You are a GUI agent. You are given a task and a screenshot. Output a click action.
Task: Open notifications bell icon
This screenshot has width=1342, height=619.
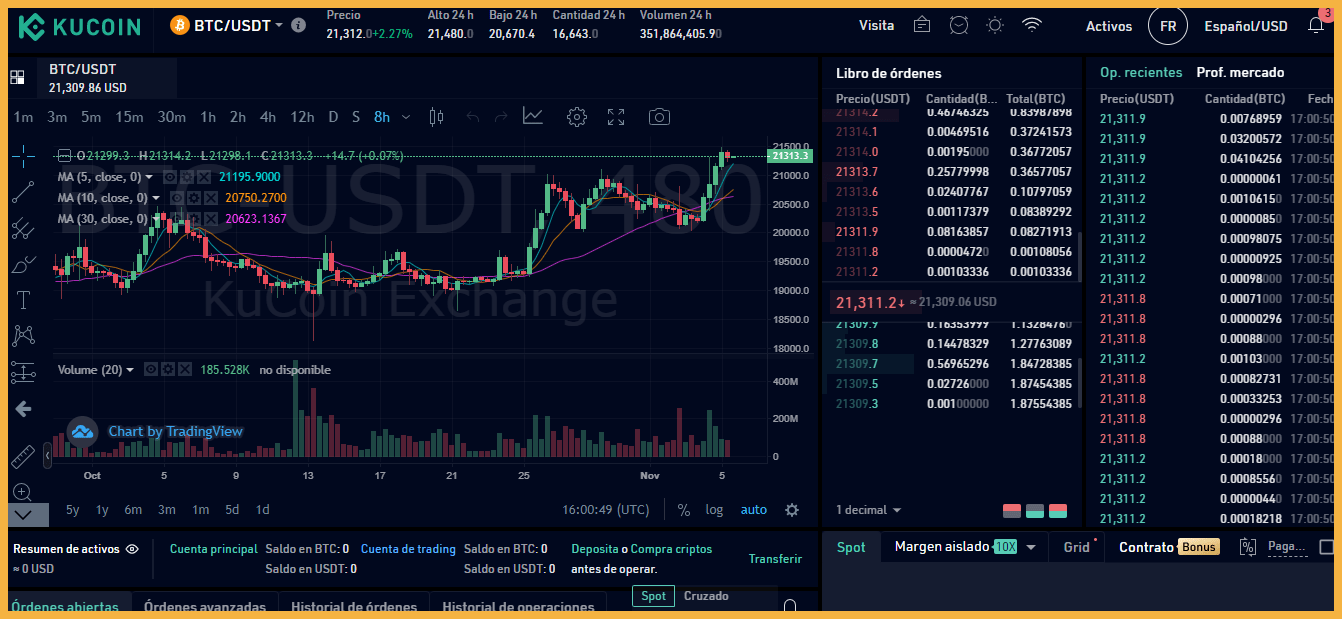1316,26
